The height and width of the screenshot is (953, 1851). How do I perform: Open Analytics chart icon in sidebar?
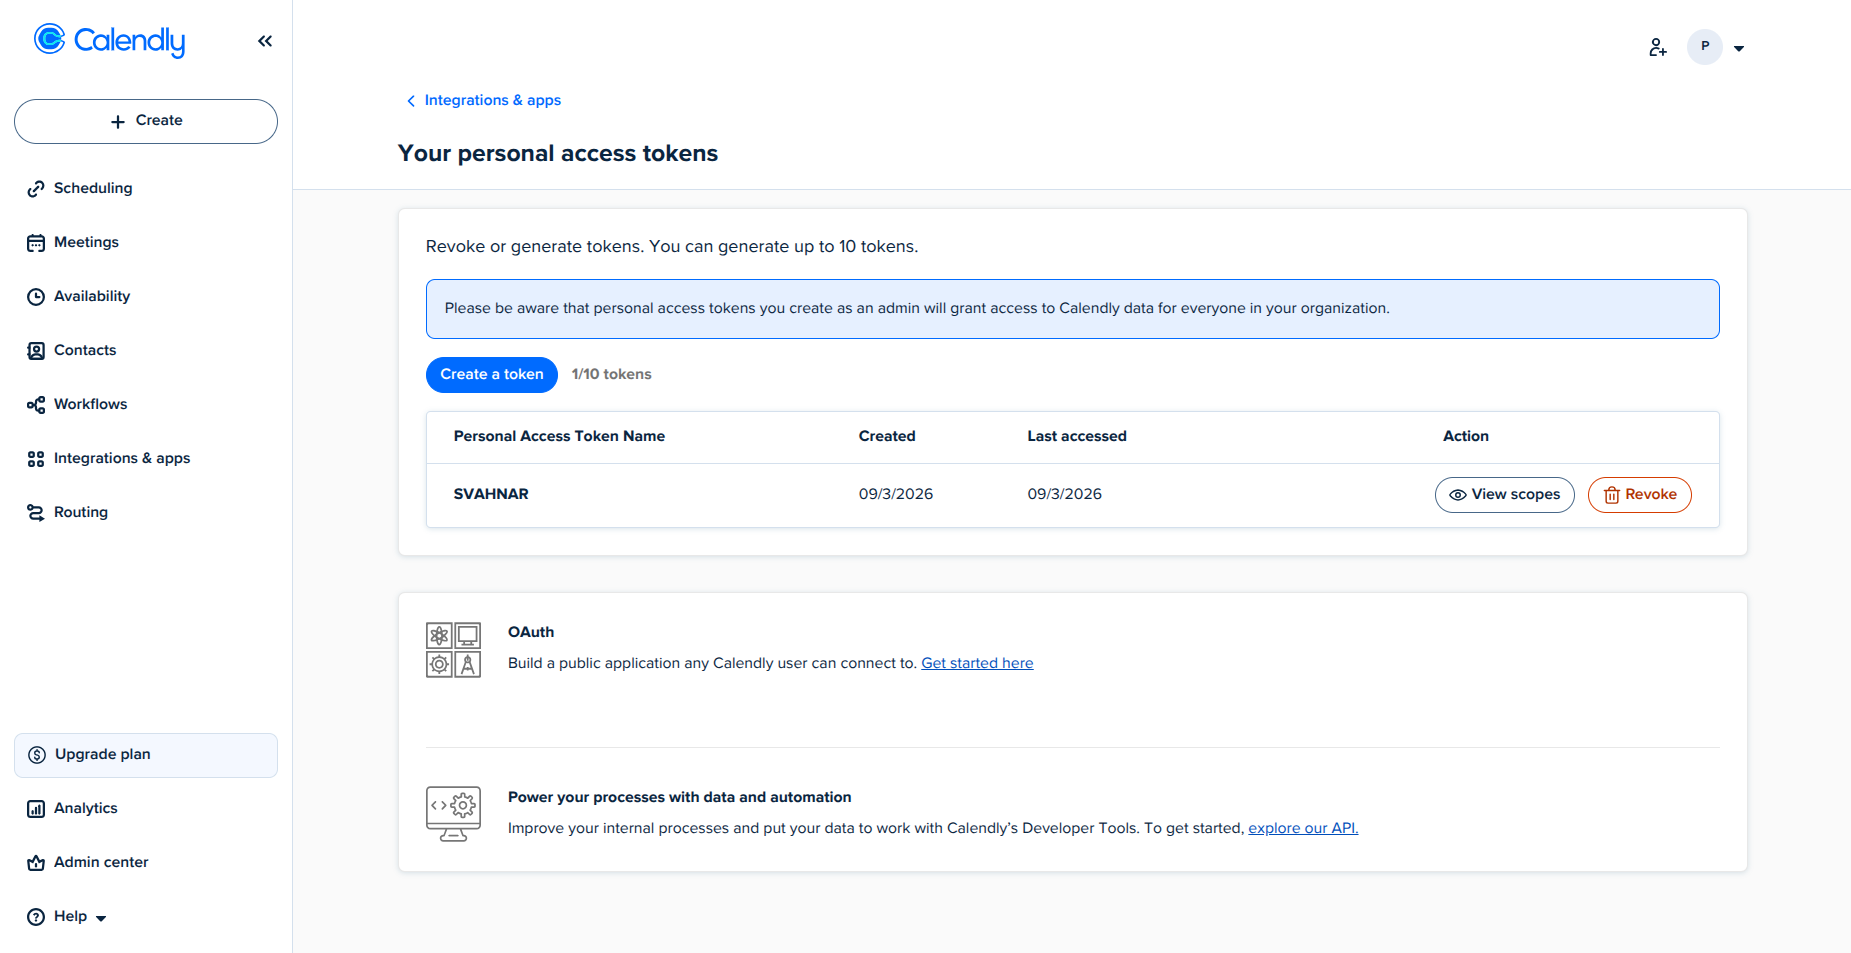coord(36,808)
